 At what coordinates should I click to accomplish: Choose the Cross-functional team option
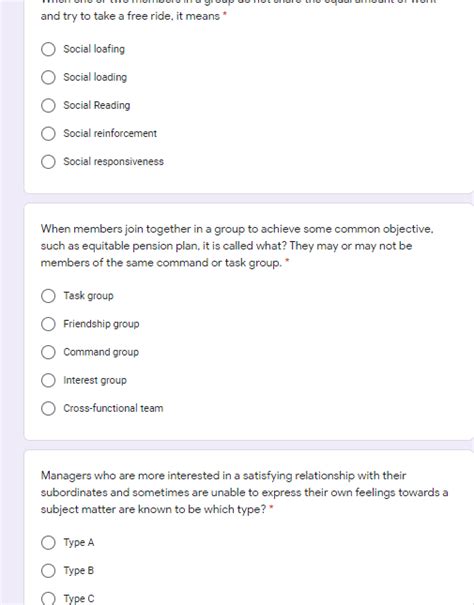point(48,409)
